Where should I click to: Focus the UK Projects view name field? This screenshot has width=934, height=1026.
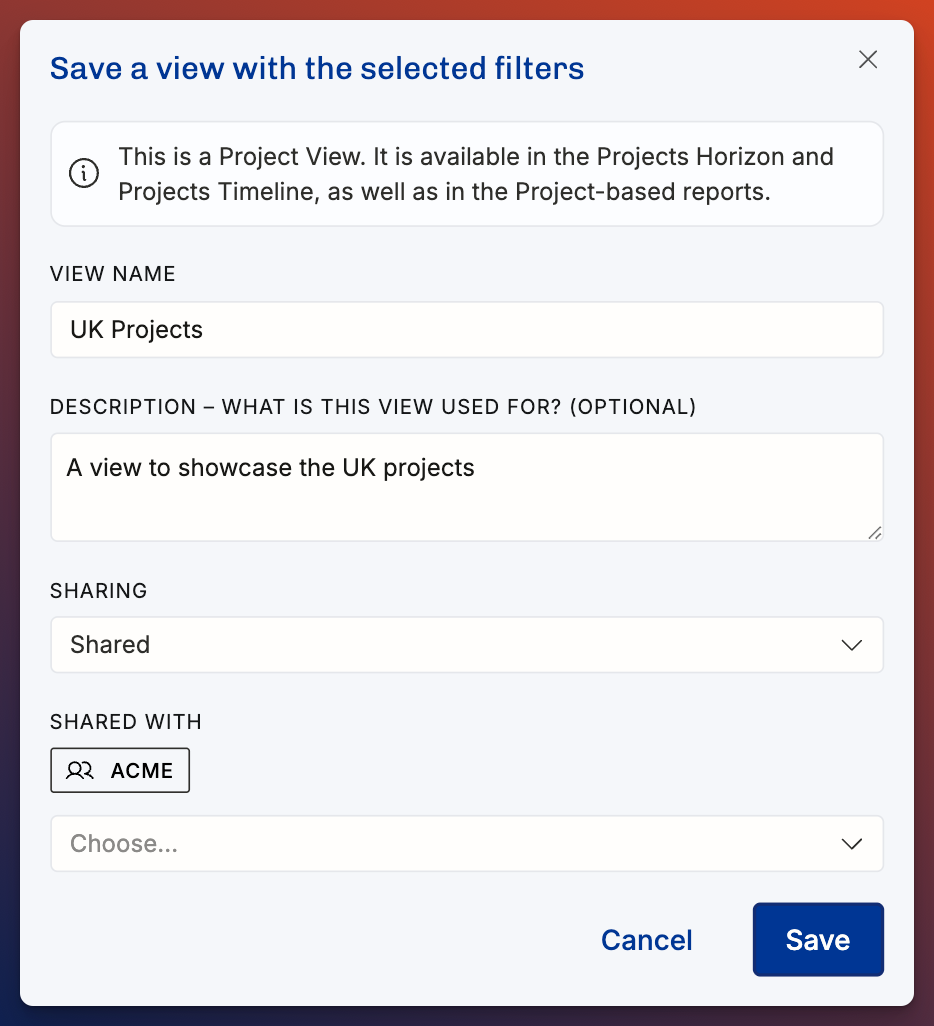467,330
